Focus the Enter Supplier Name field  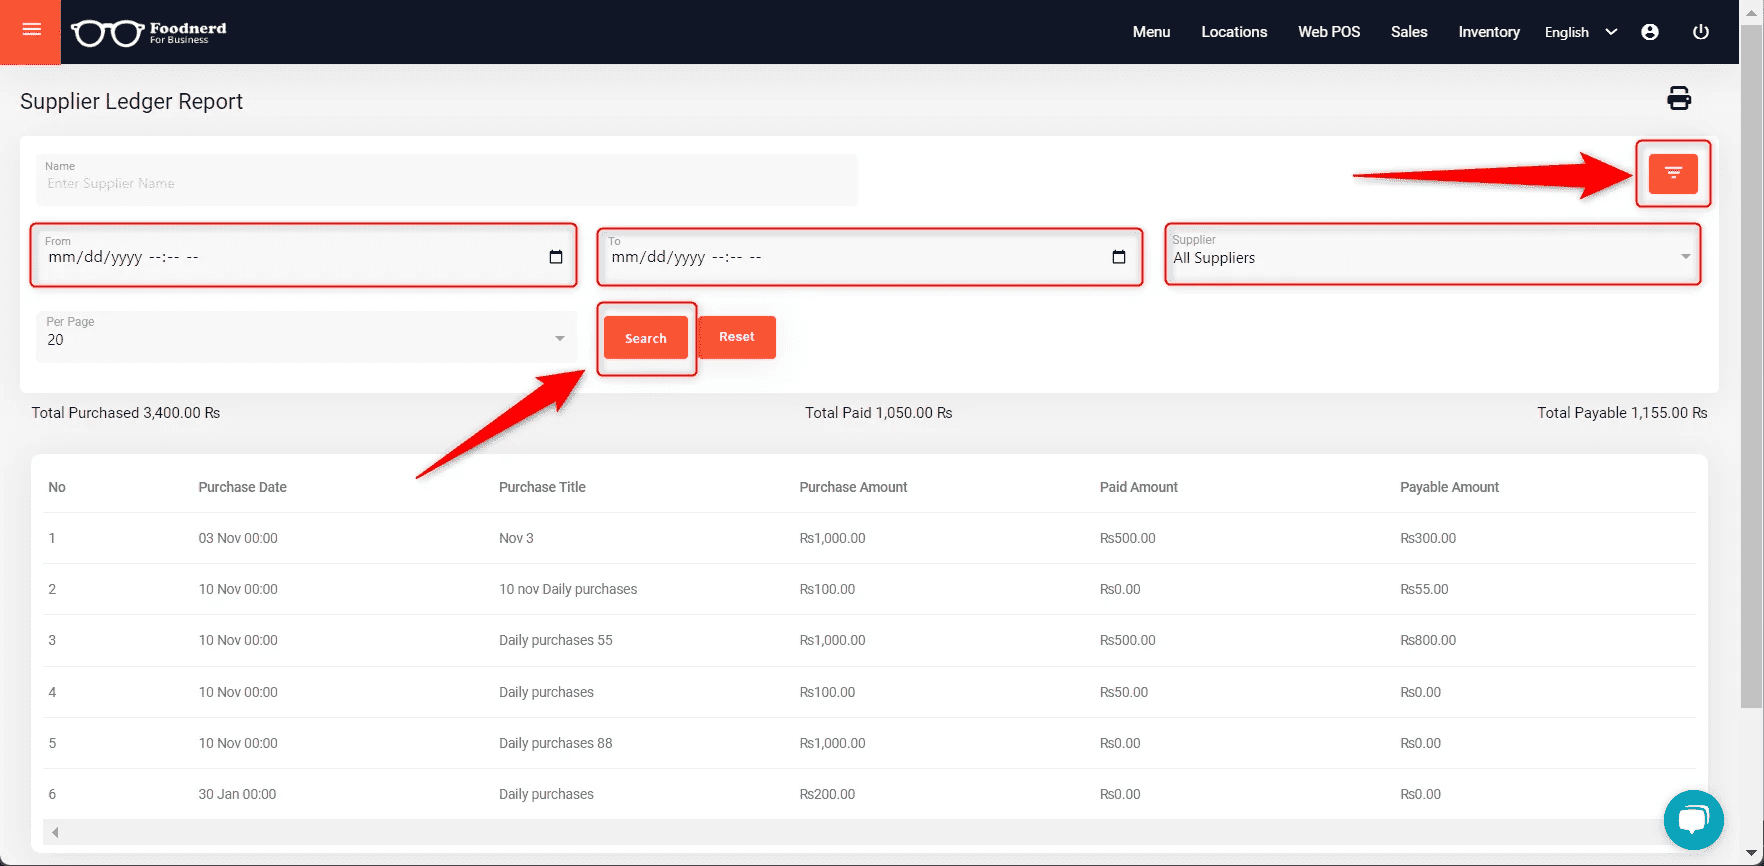tap(447, 180)
